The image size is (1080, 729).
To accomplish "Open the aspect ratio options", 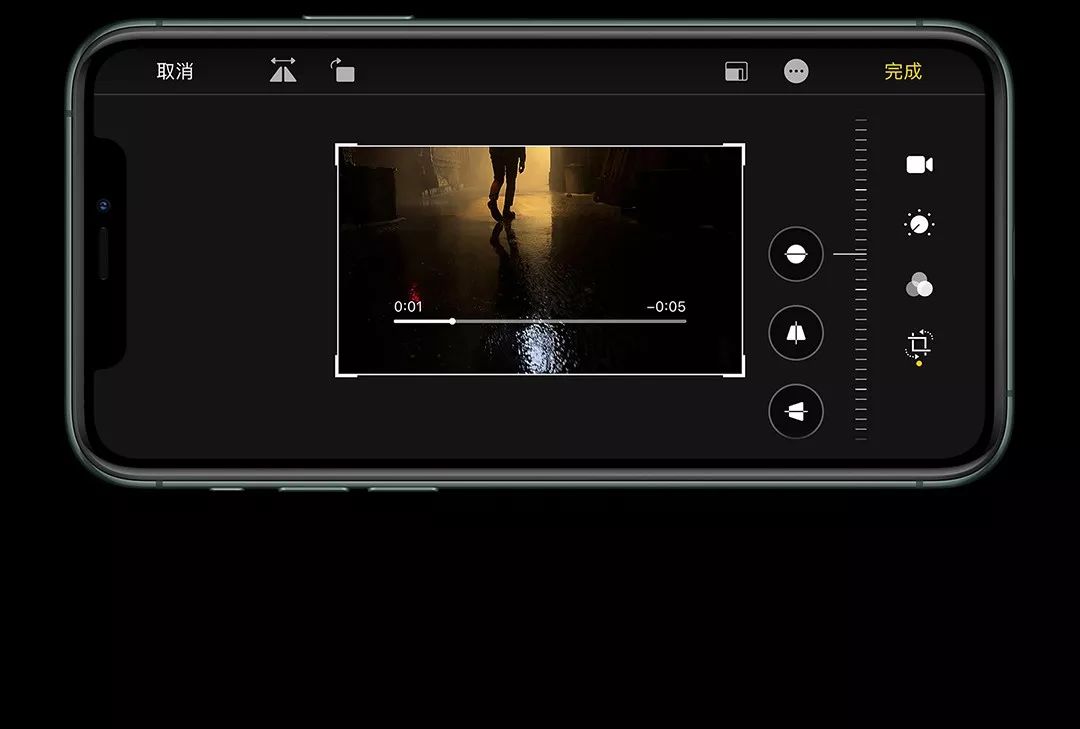I will tap(736, 72).
